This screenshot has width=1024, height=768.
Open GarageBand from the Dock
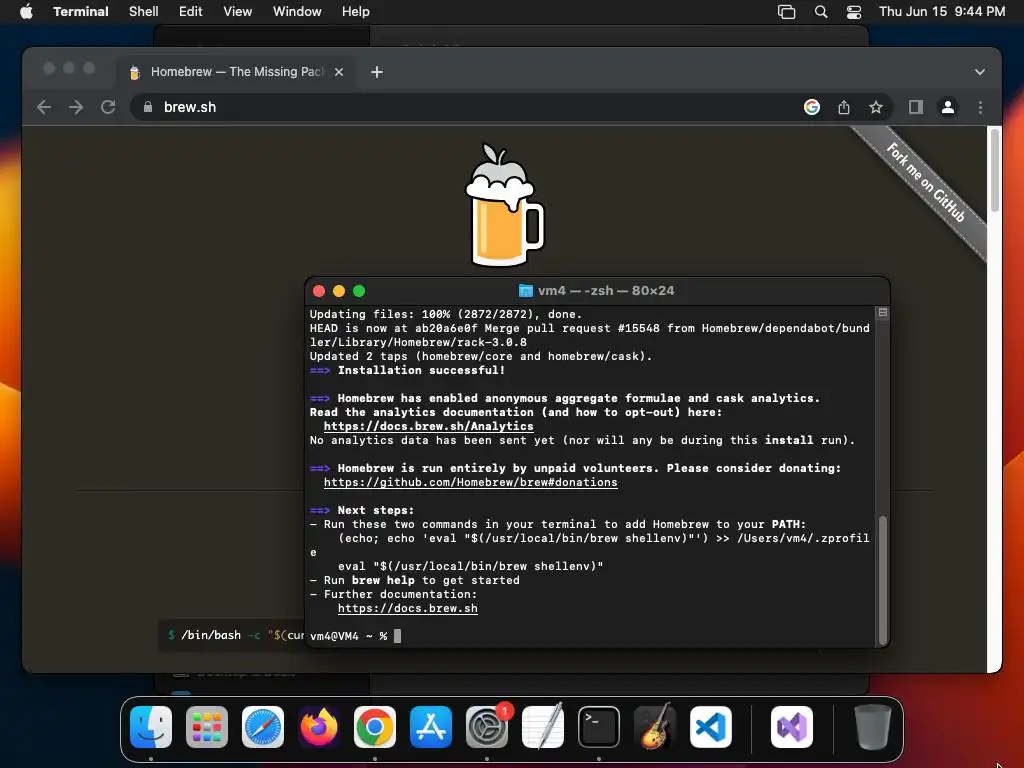654,727
